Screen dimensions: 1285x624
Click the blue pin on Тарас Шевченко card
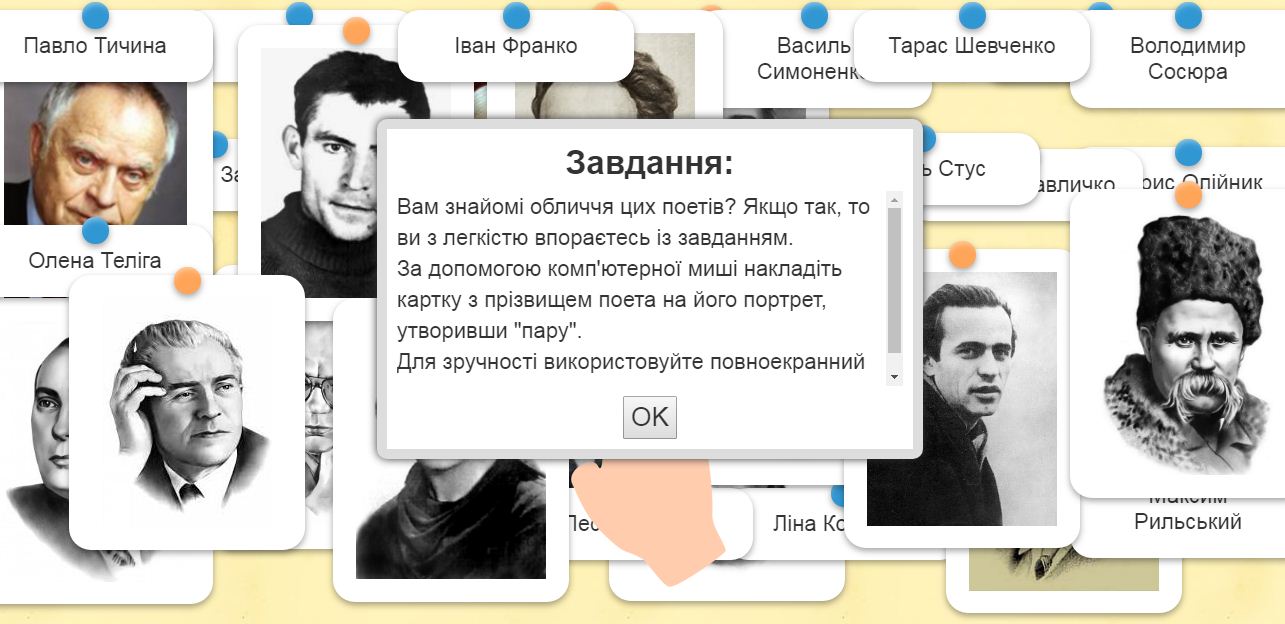(972, 15)
